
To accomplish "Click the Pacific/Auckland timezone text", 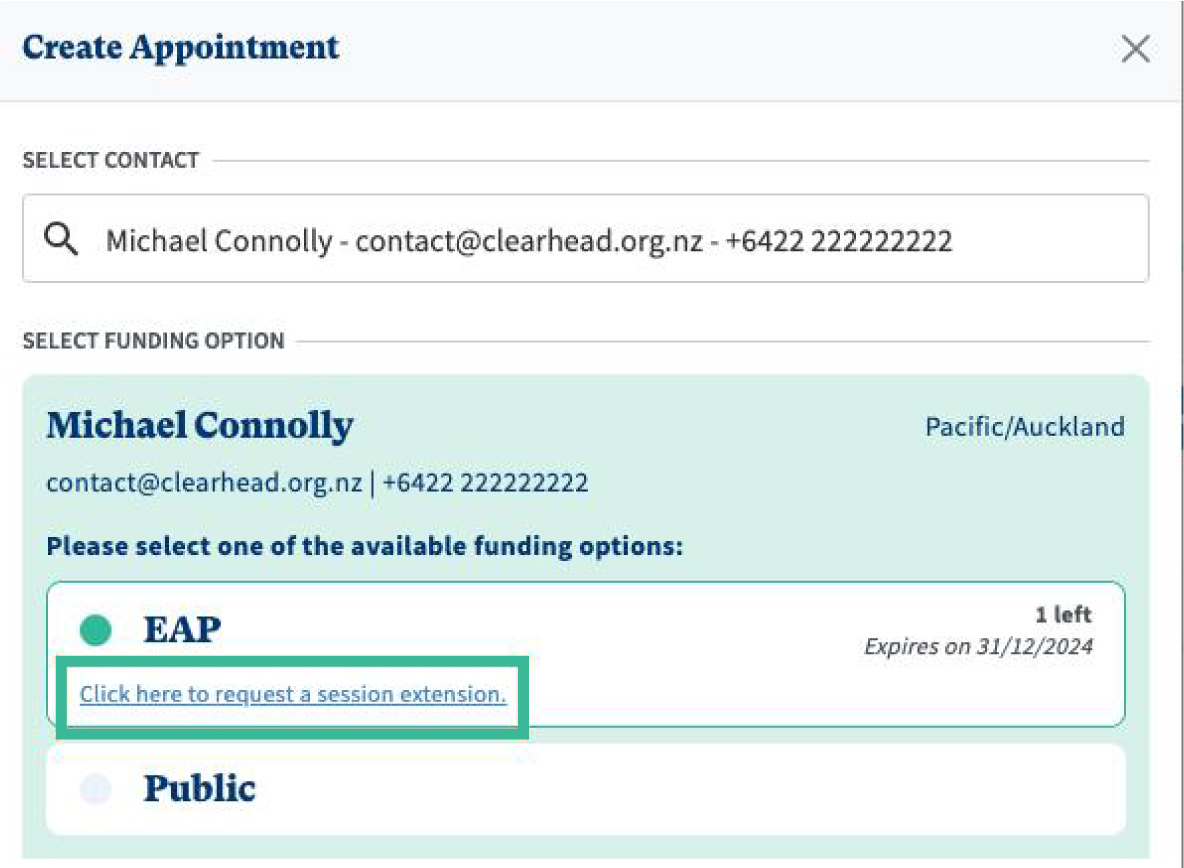I will 1024,427.
